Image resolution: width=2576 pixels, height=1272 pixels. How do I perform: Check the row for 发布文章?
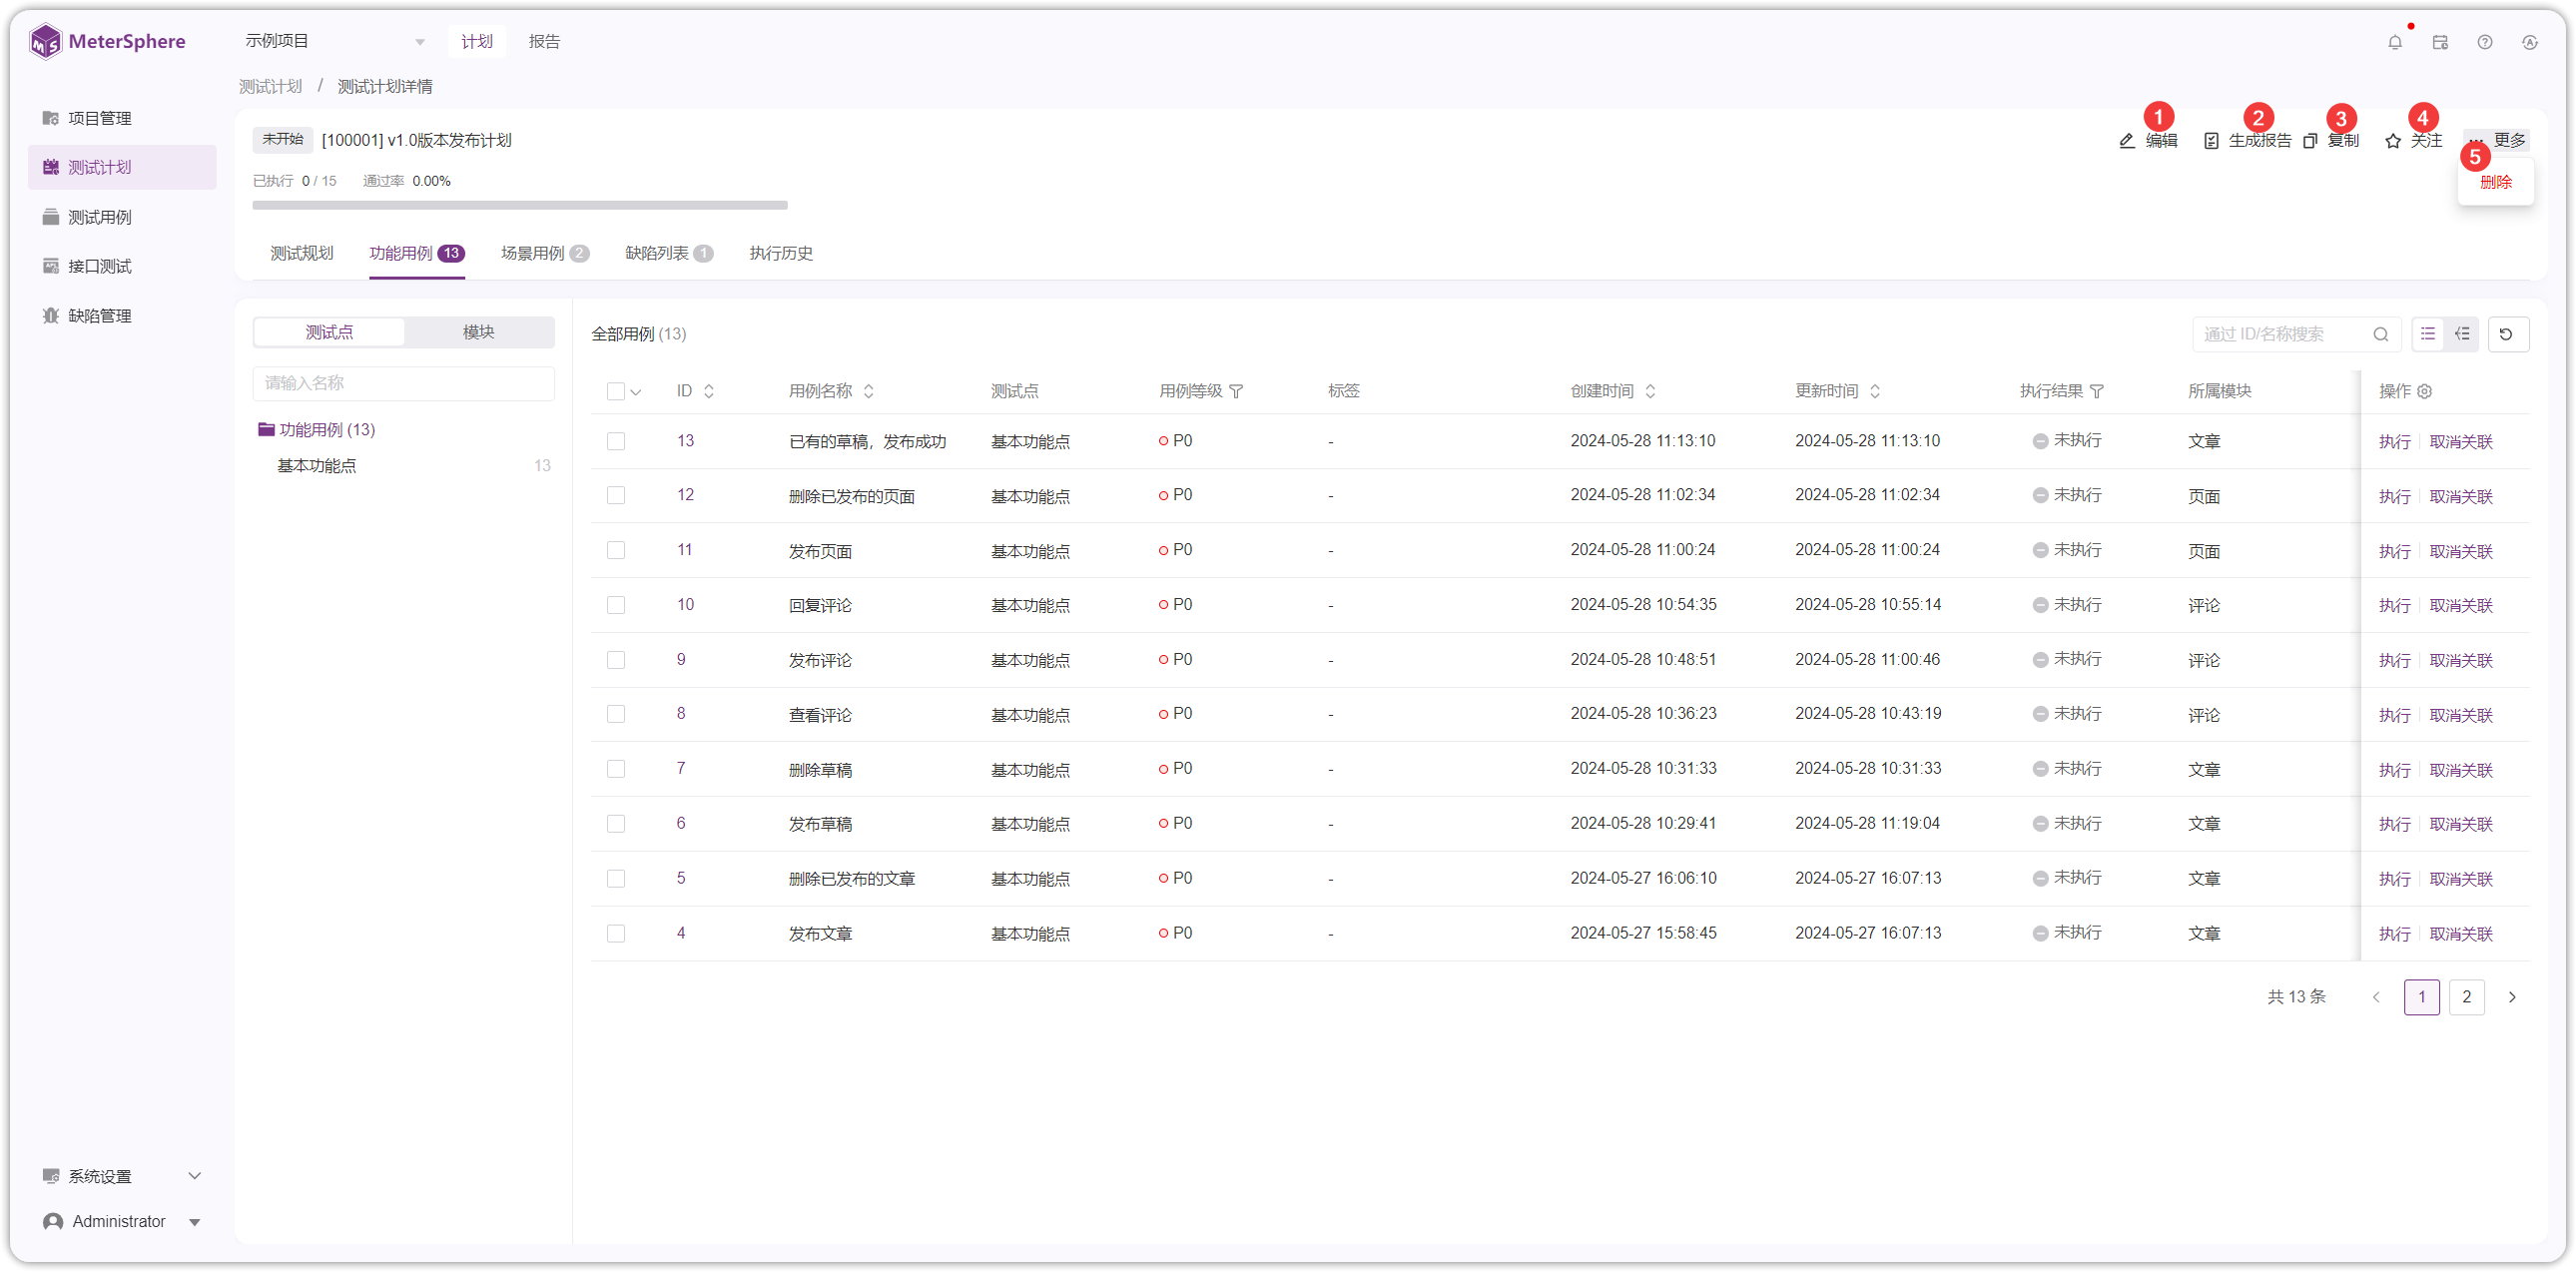pos(616,933)
